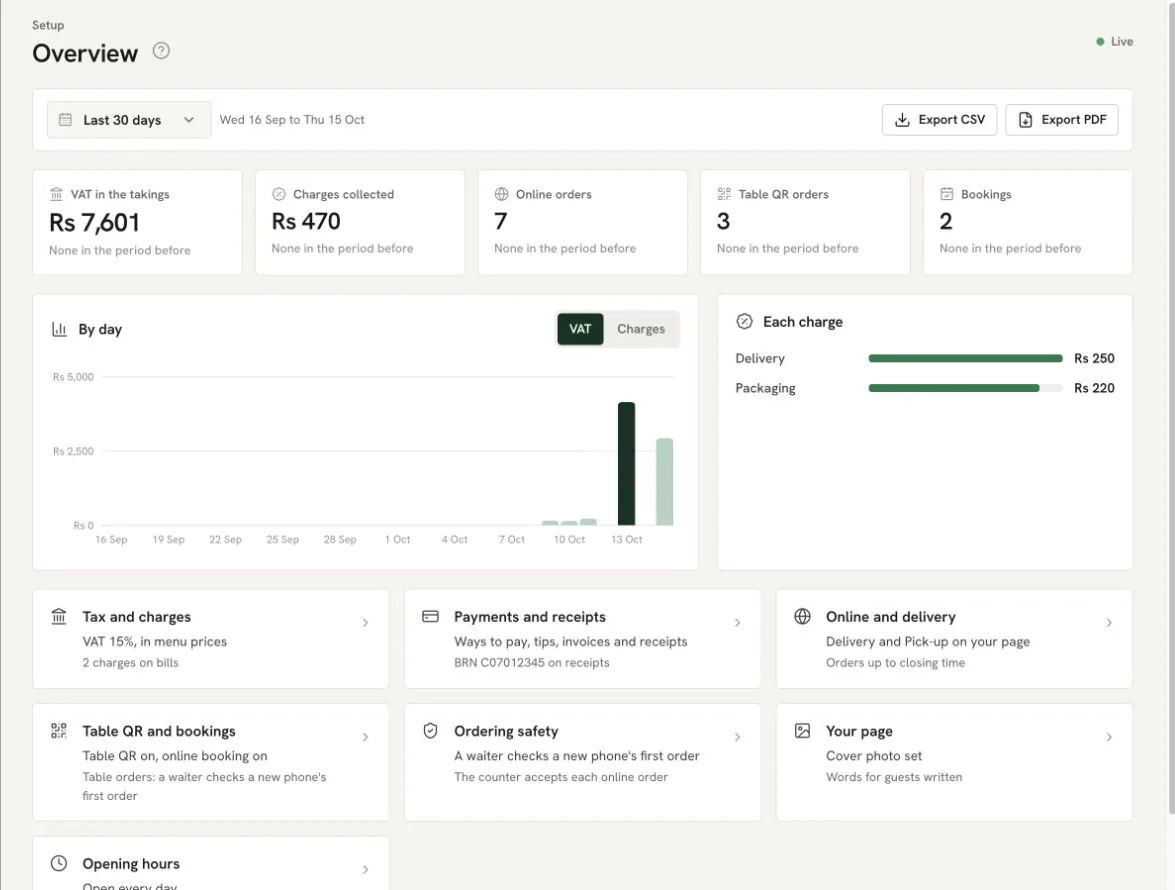Click the calendar icon in the date range selector

[x=65, y=120]
